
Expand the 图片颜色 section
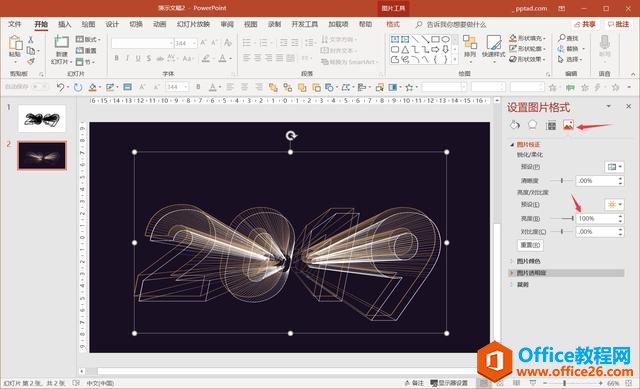529,261
